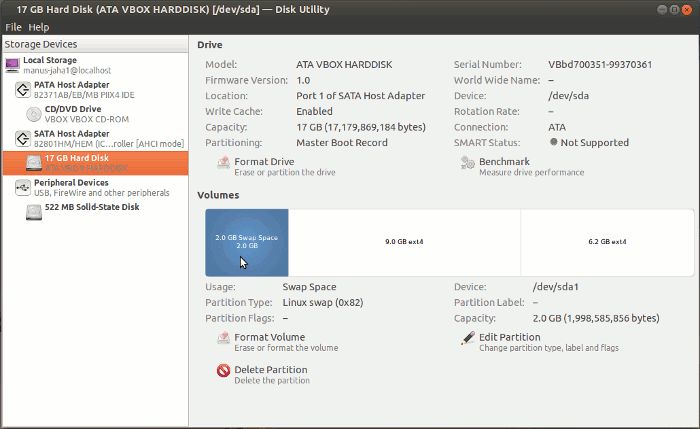700x429 pixels.
Task: Select the 9.0 GB ext4 partition
Action: [x=404, y=242]
